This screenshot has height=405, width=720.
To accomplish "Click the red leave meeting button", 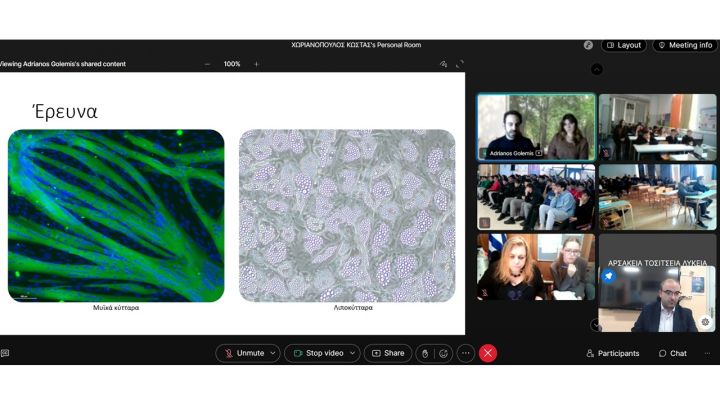I will coord(488,353).
